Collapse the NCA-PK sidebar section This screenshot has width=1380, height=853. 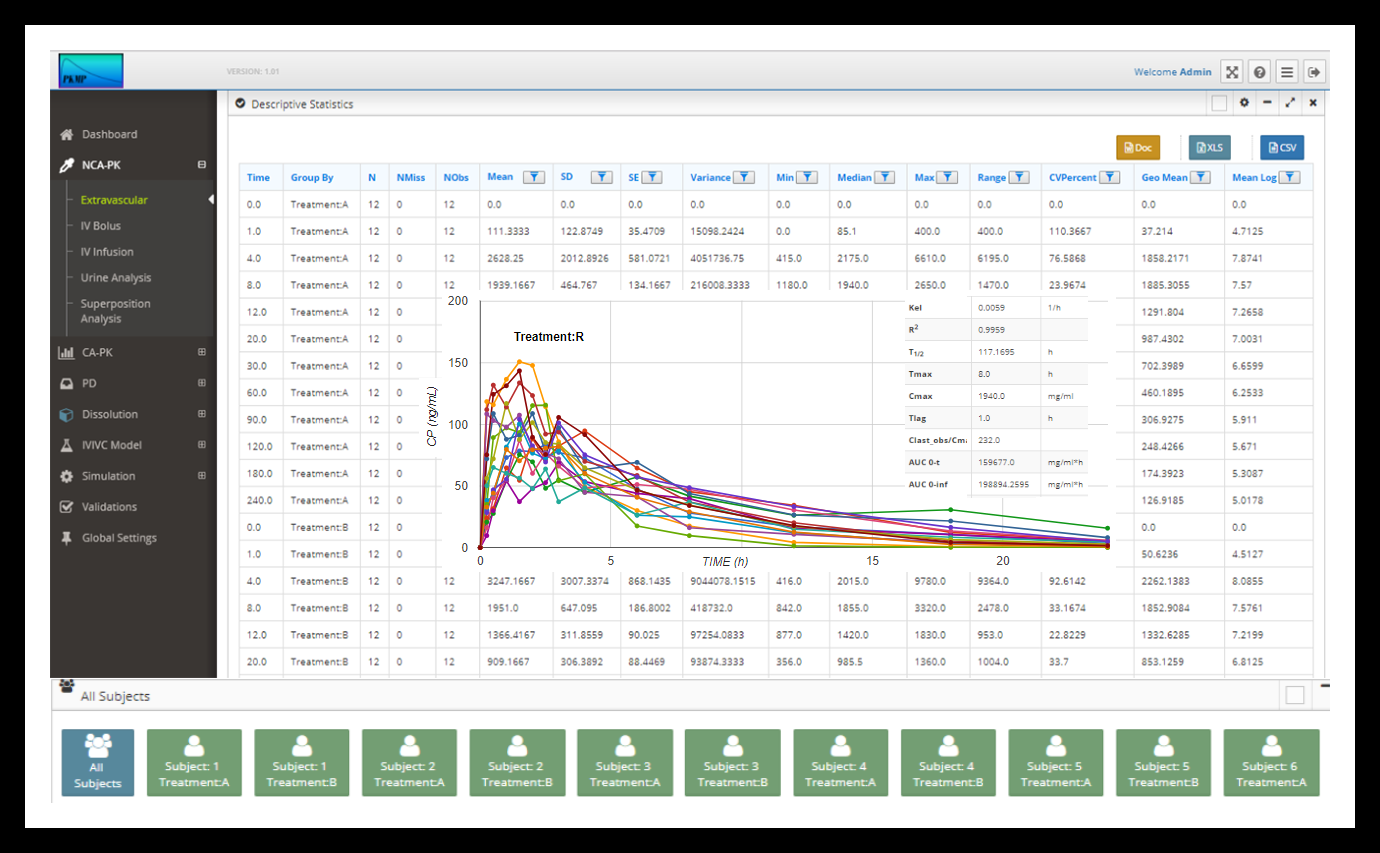tap(202, 165)
